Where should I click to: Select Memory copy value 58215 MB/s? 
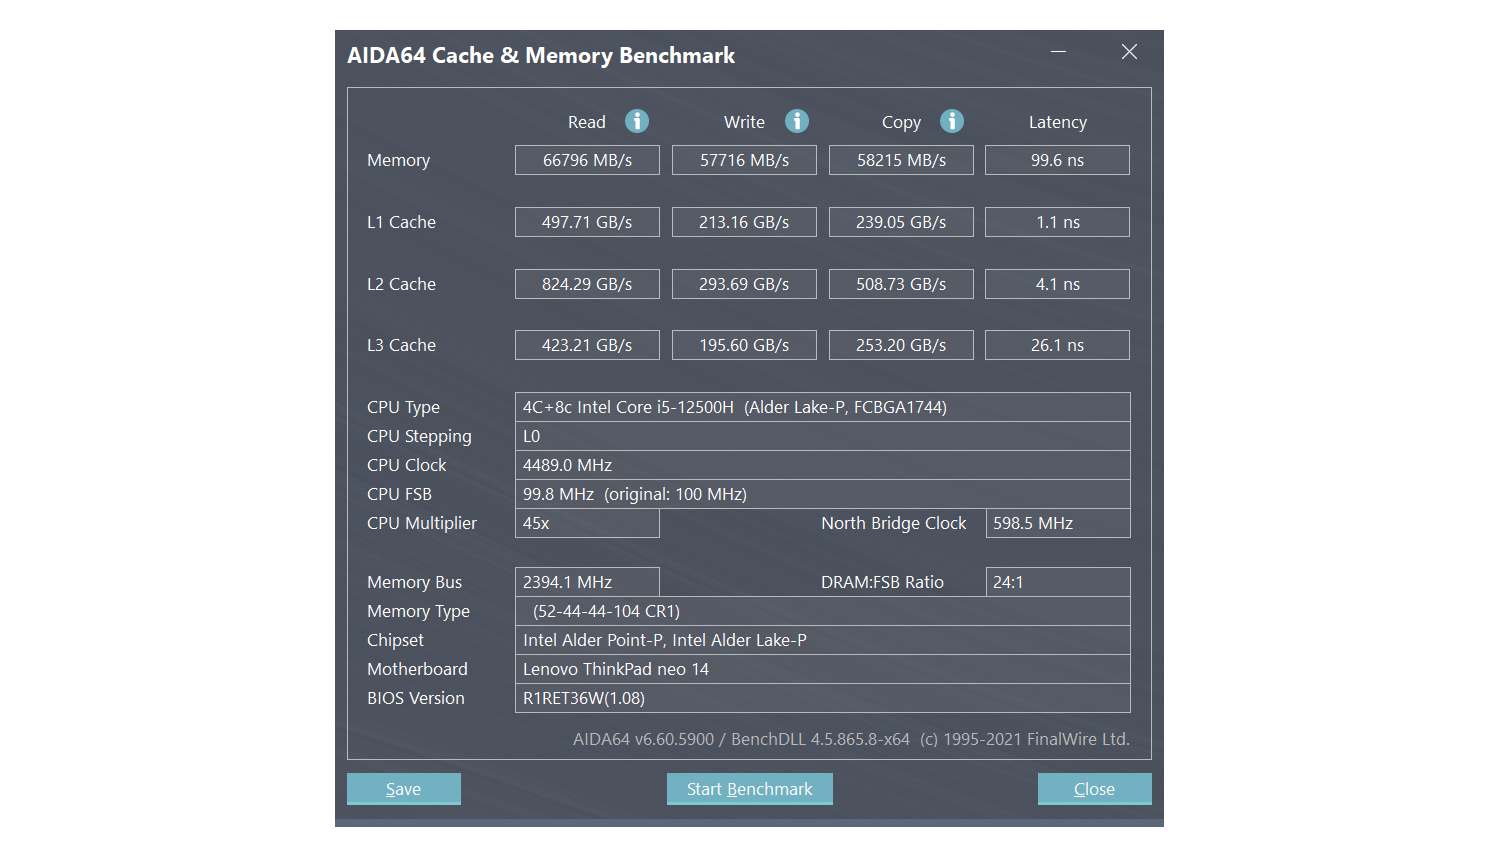coord(901,160)
